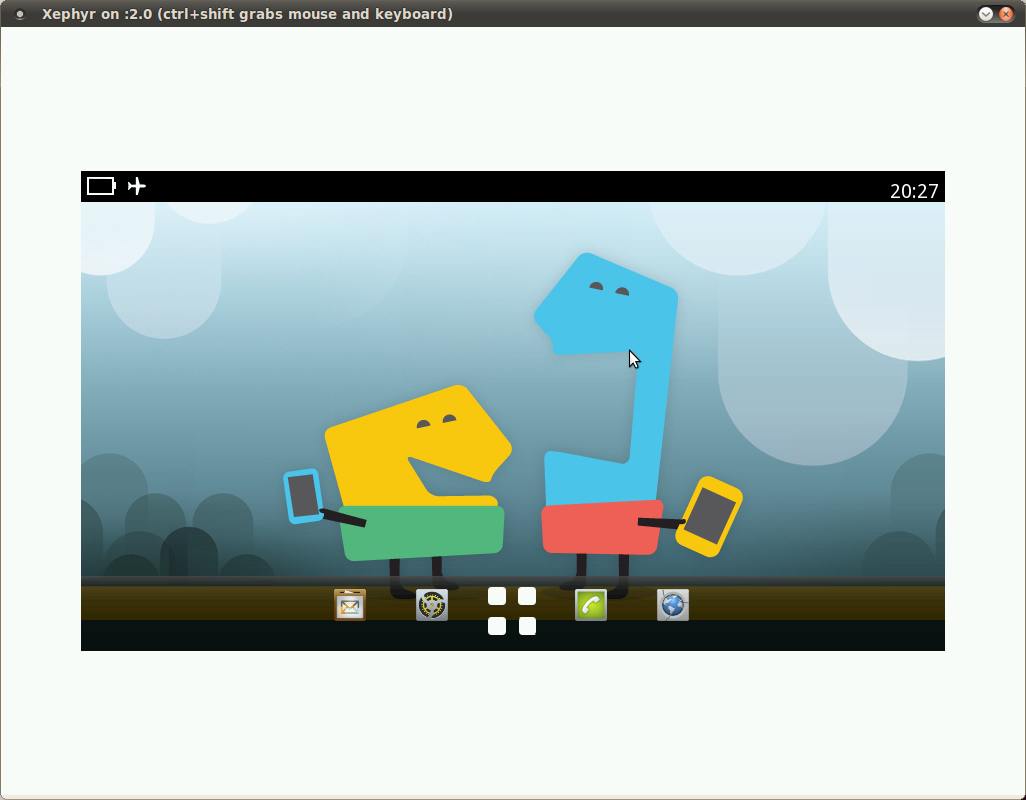Image resolution: width=1026 pixels, height=800 pixels.
Task: Open the app grid launcher
Action: pos(512,611)
